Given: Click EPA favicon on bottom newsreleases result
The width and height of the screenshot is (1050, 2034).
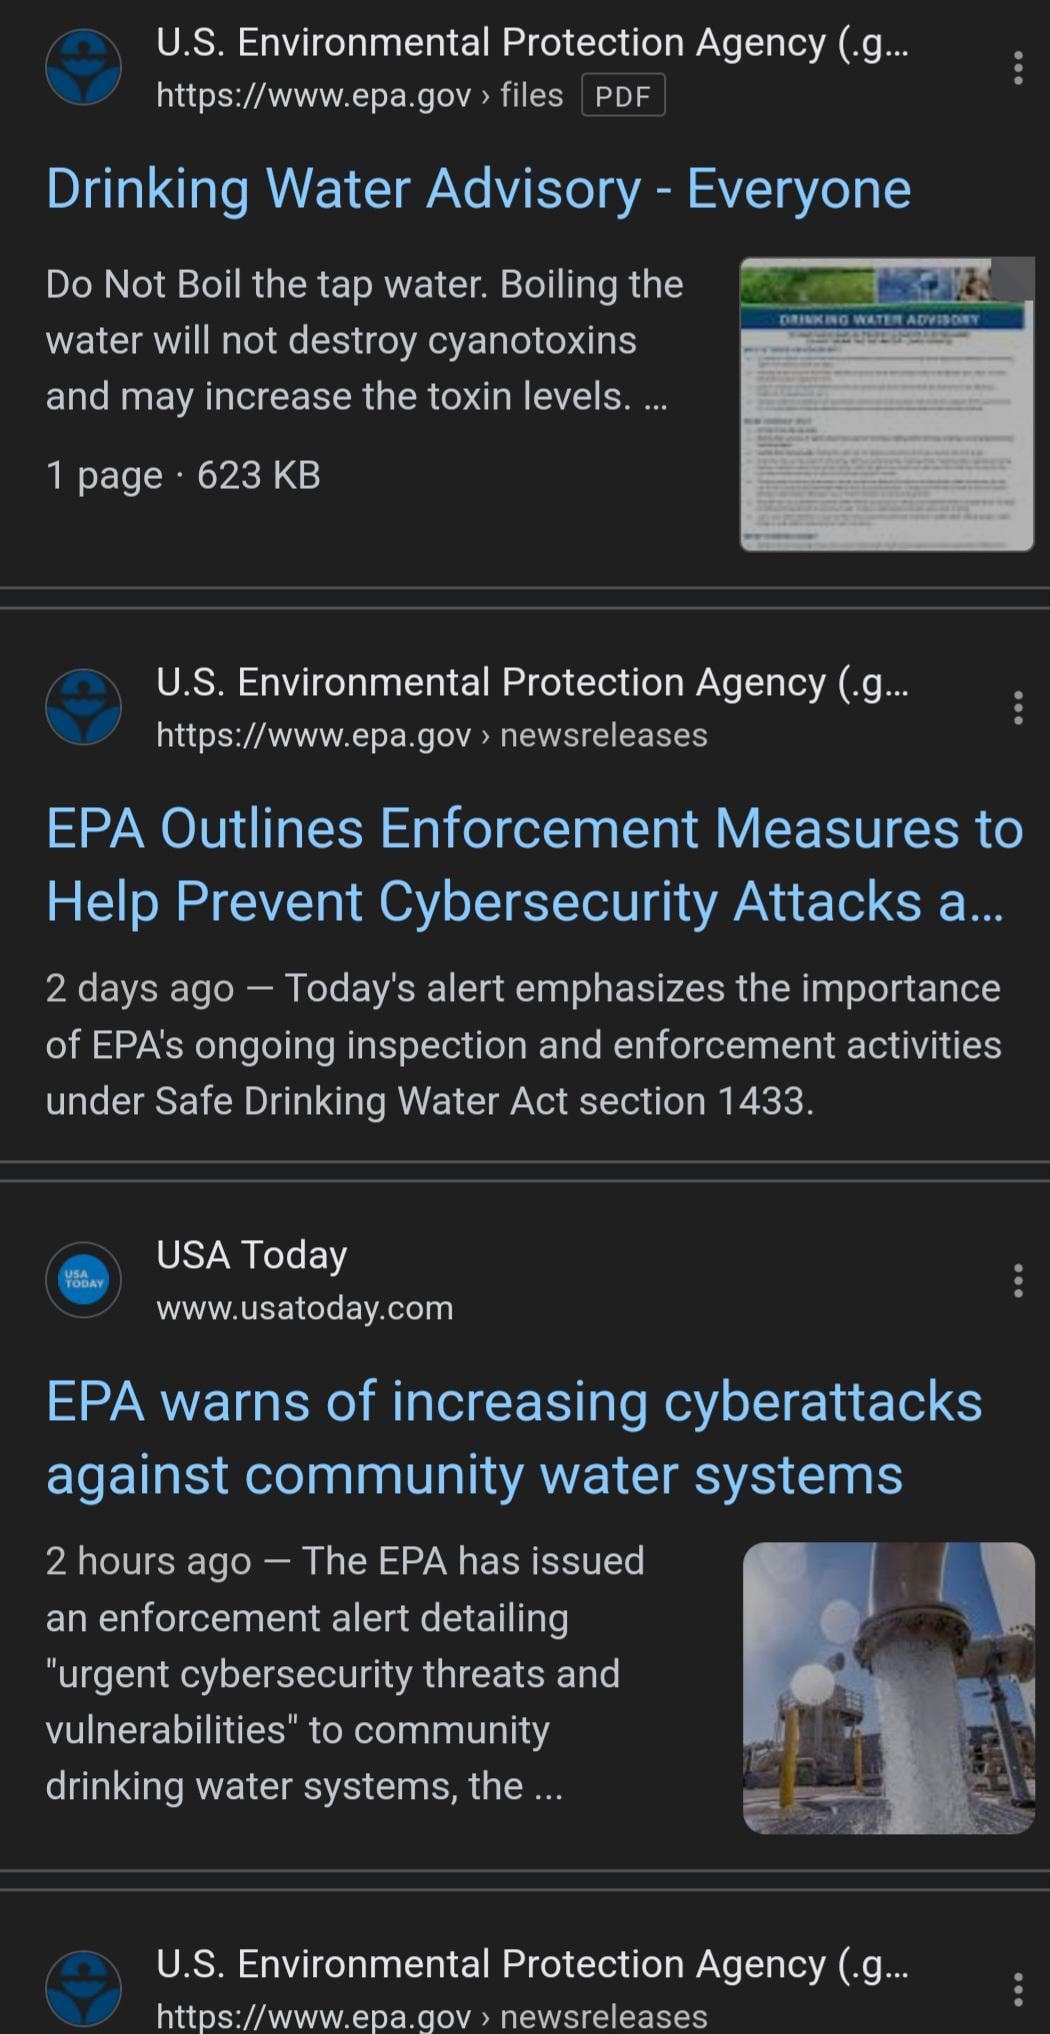Looking at the screenshot, I should click(83, 1988).
